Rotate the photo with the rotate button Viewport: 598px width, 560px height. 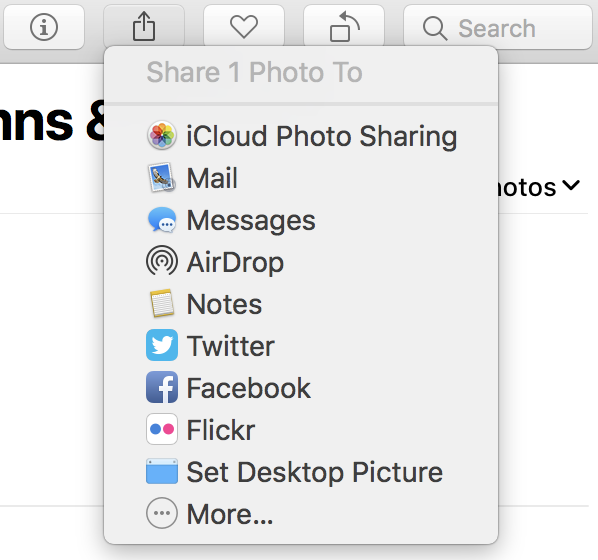[x=344, y=27]
